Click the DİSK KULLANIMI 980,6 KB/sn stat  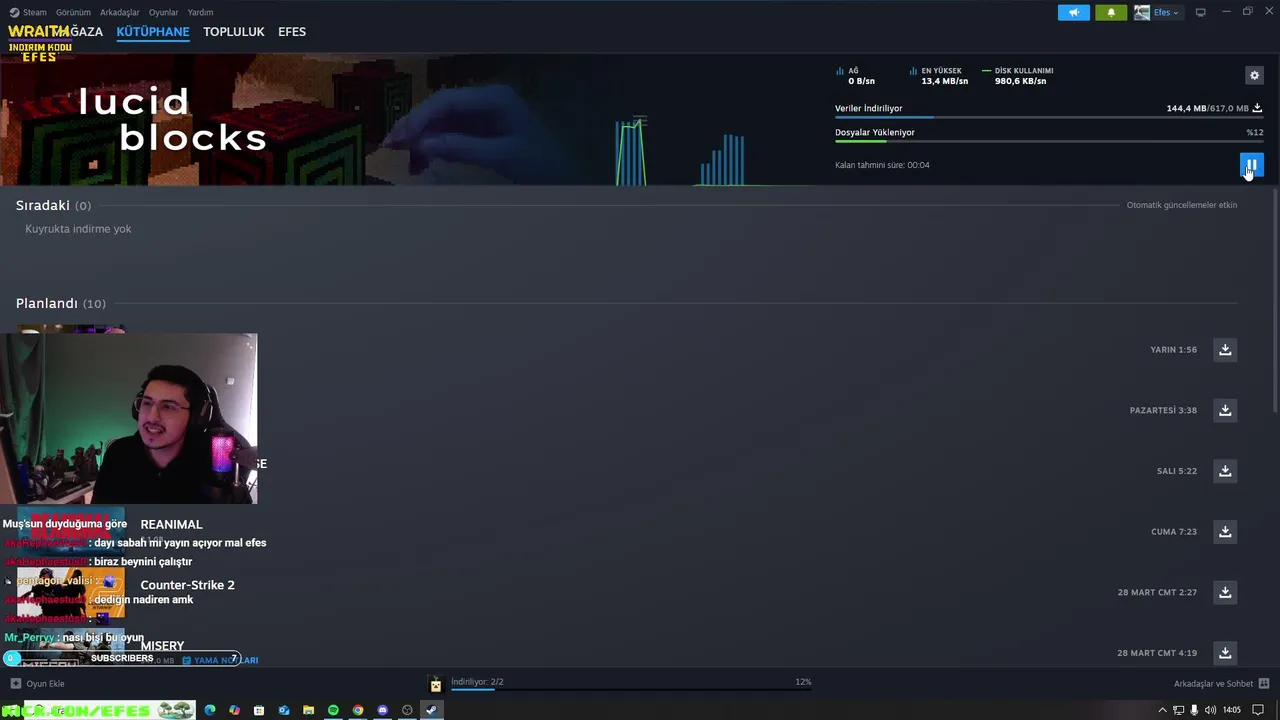tap(1018, 76)
